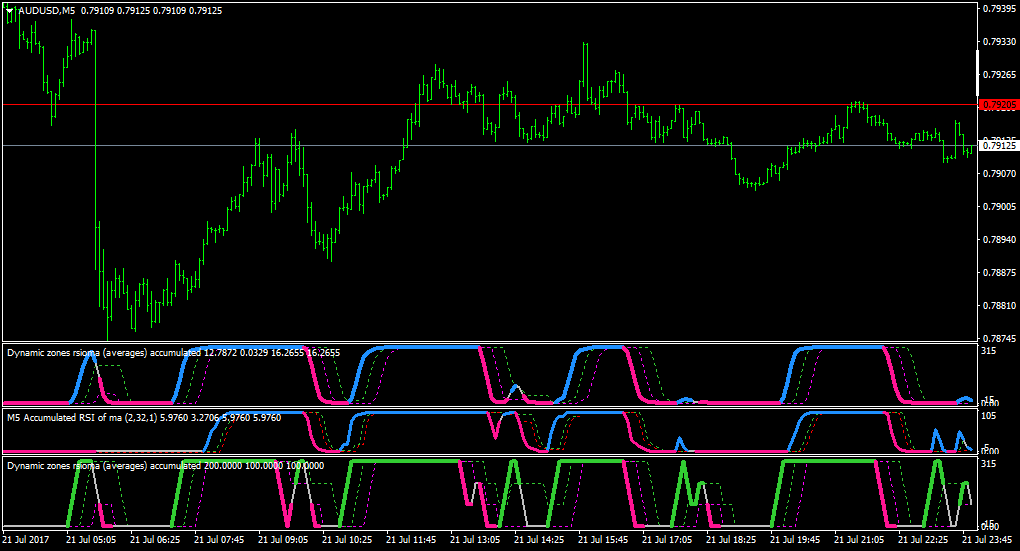The width and height of the screenshot is (1020, 551).
Task: Click the 21 Jul 23:45 time label
Action: (x=987, y=539)
